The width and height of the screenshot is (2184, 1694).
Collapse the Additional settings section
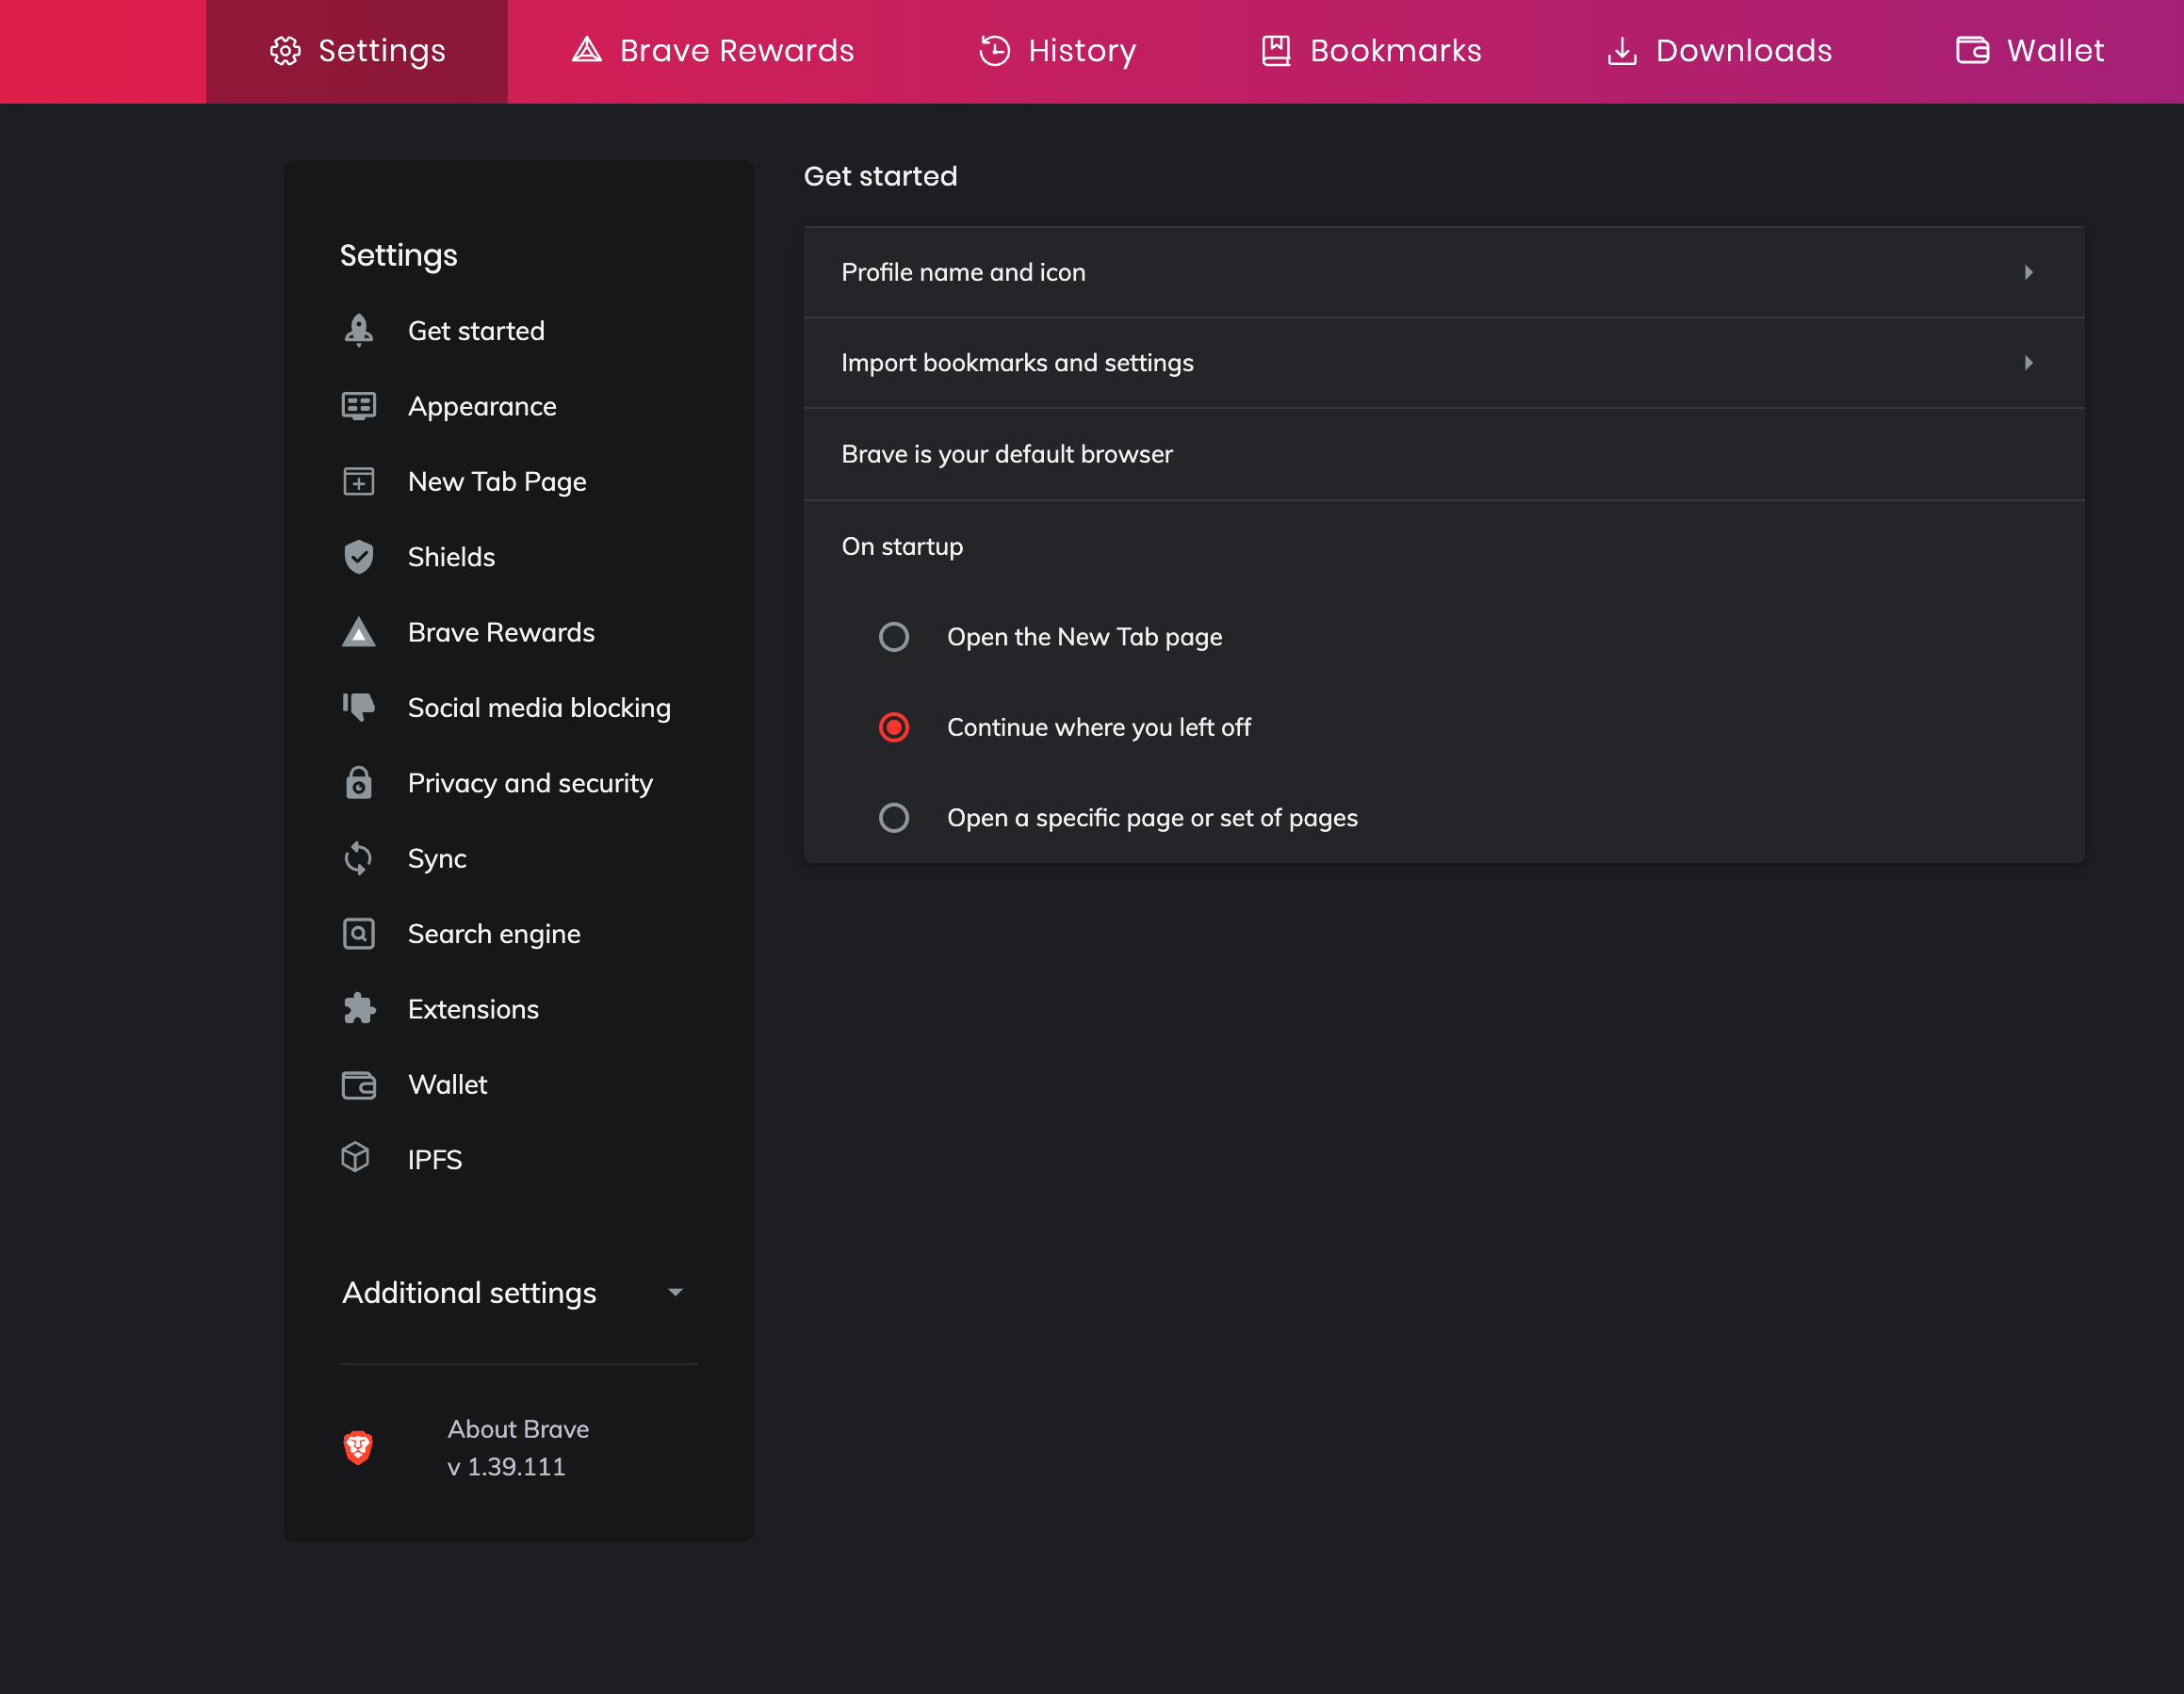(x=676, y=1292)
